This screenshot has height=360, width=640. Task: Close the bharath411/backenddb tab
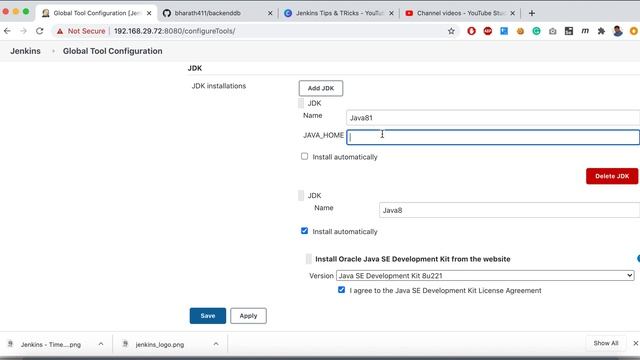270,13
